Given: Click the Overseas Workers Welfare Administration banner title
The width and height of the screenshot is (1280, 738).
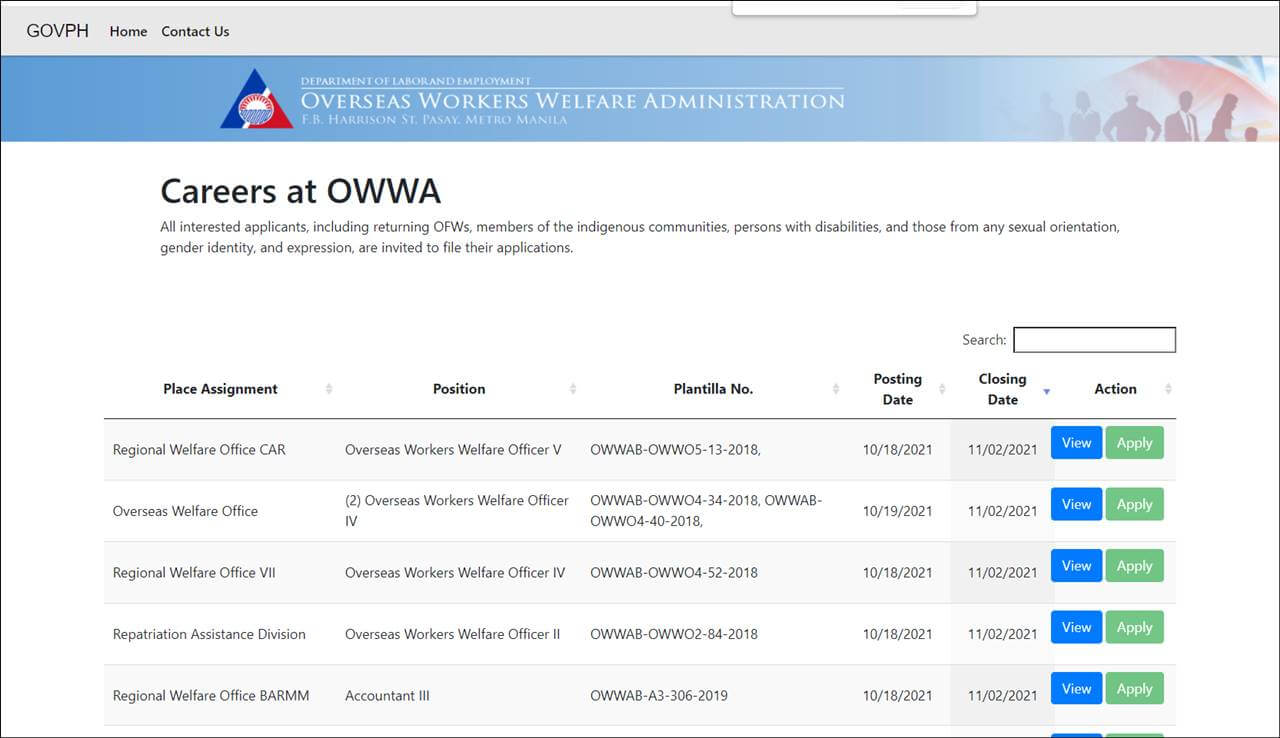Looking at the screenshot, I should [572, 101].
